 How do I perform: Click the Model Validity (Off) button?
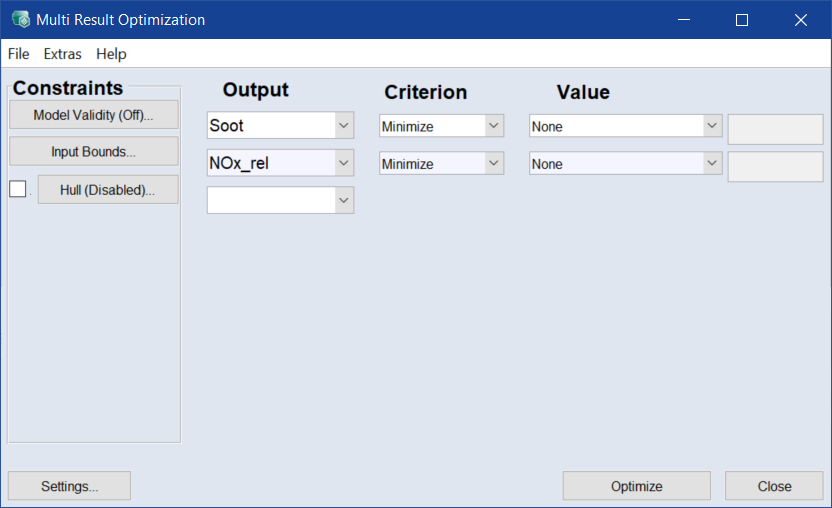(93, 115)
